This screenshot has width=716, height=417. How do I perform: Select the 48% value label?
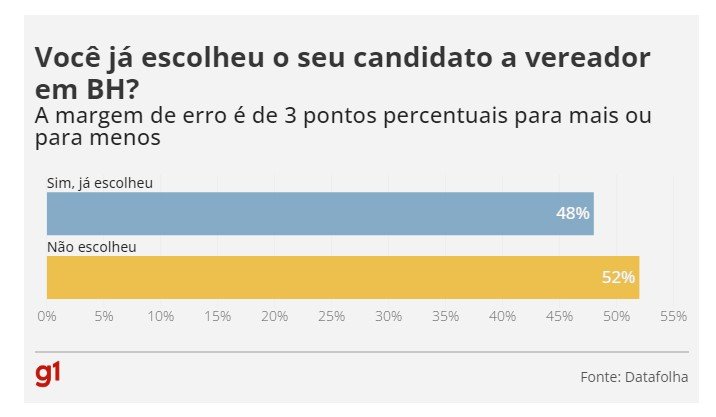[573, 213]
